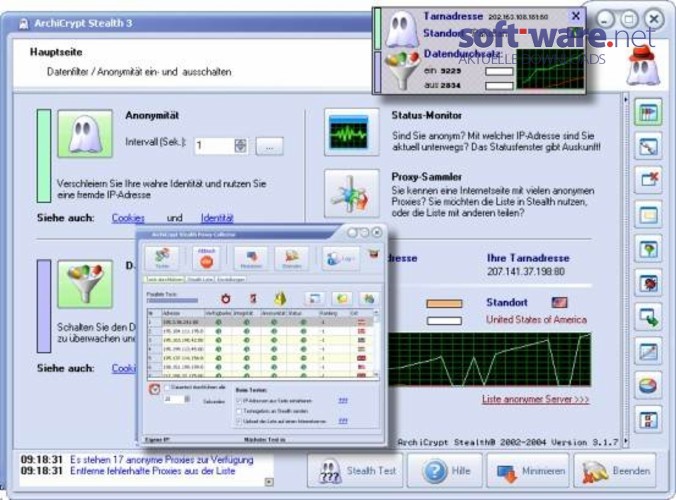The height and width of the screenshot is (500, 676).
Task: Click the Tarnadresse value 207.141.37.198:80
Action: click(x=526, y=272)
